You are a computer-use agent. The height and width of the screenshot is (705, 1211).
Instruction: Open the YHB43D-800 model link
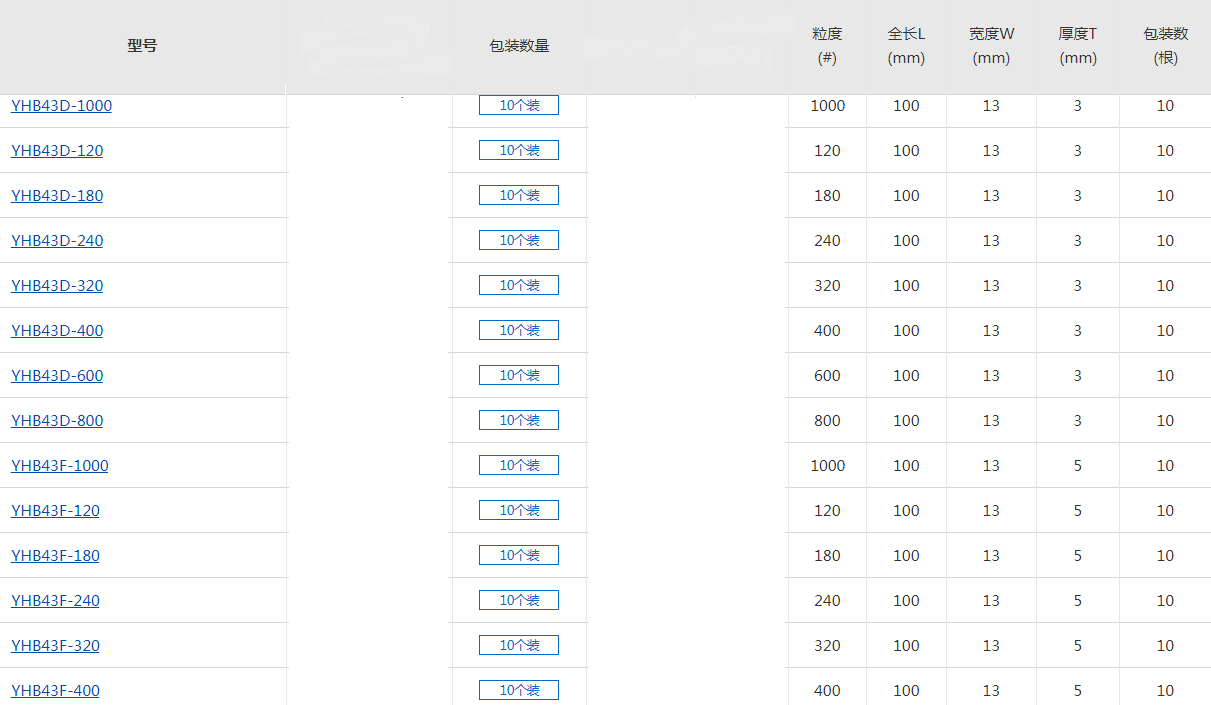click(x=57, y=421)
